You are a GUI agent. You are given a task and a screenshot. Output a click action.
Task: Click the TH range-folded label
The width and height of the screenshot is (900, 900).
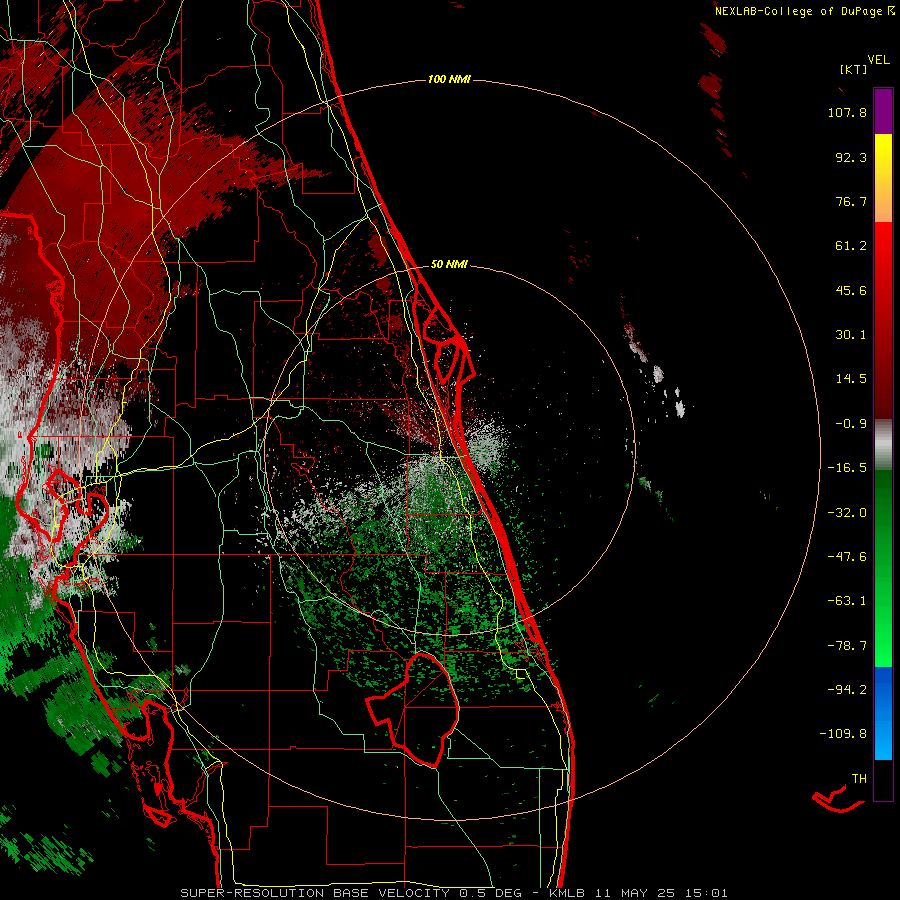pyautogui.click(x=859, y=779)
